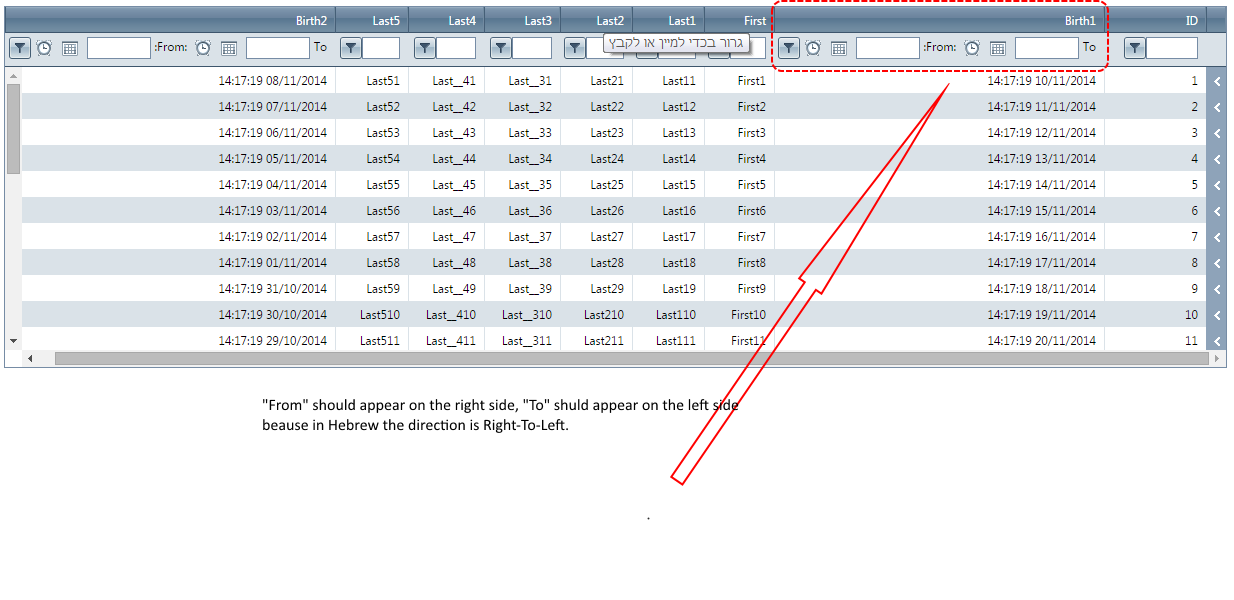Image resolution: width=1234 pixels, height=600 pixels.
Task: Expand row 4 with the chevron
Action: [x=1216, y=159]
